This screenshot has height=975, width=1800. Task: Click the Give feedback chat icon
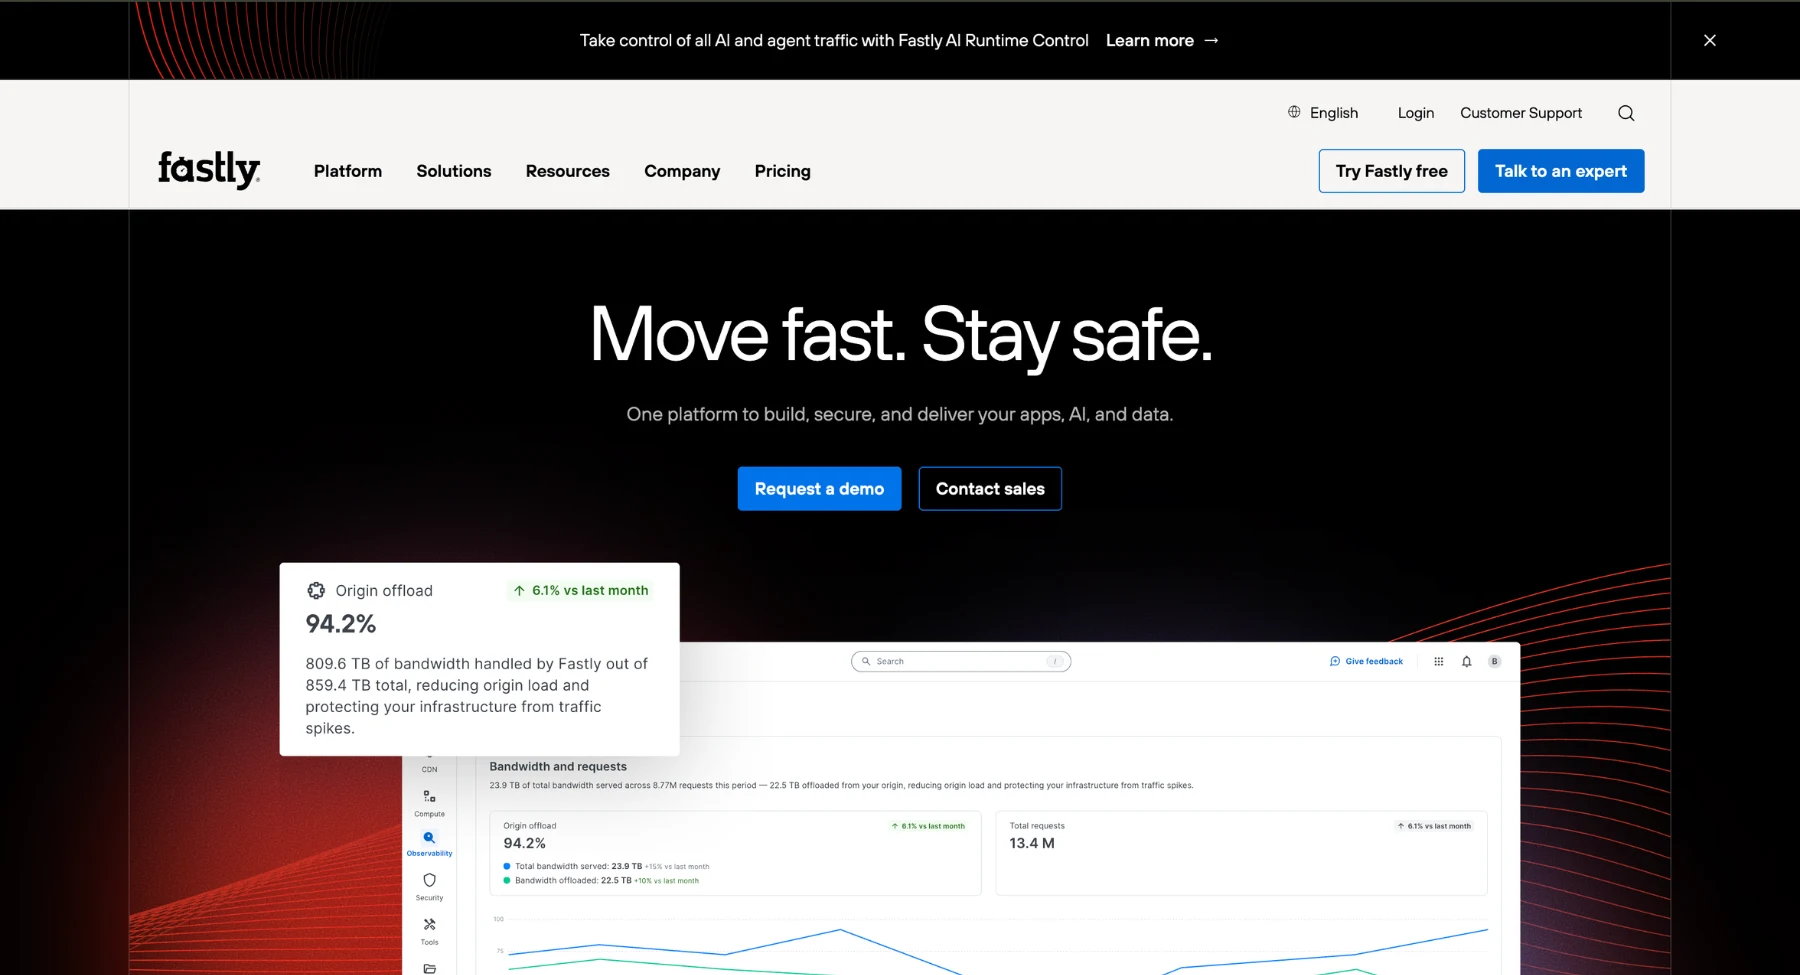pyautogui.click(x=1335, y=661)
